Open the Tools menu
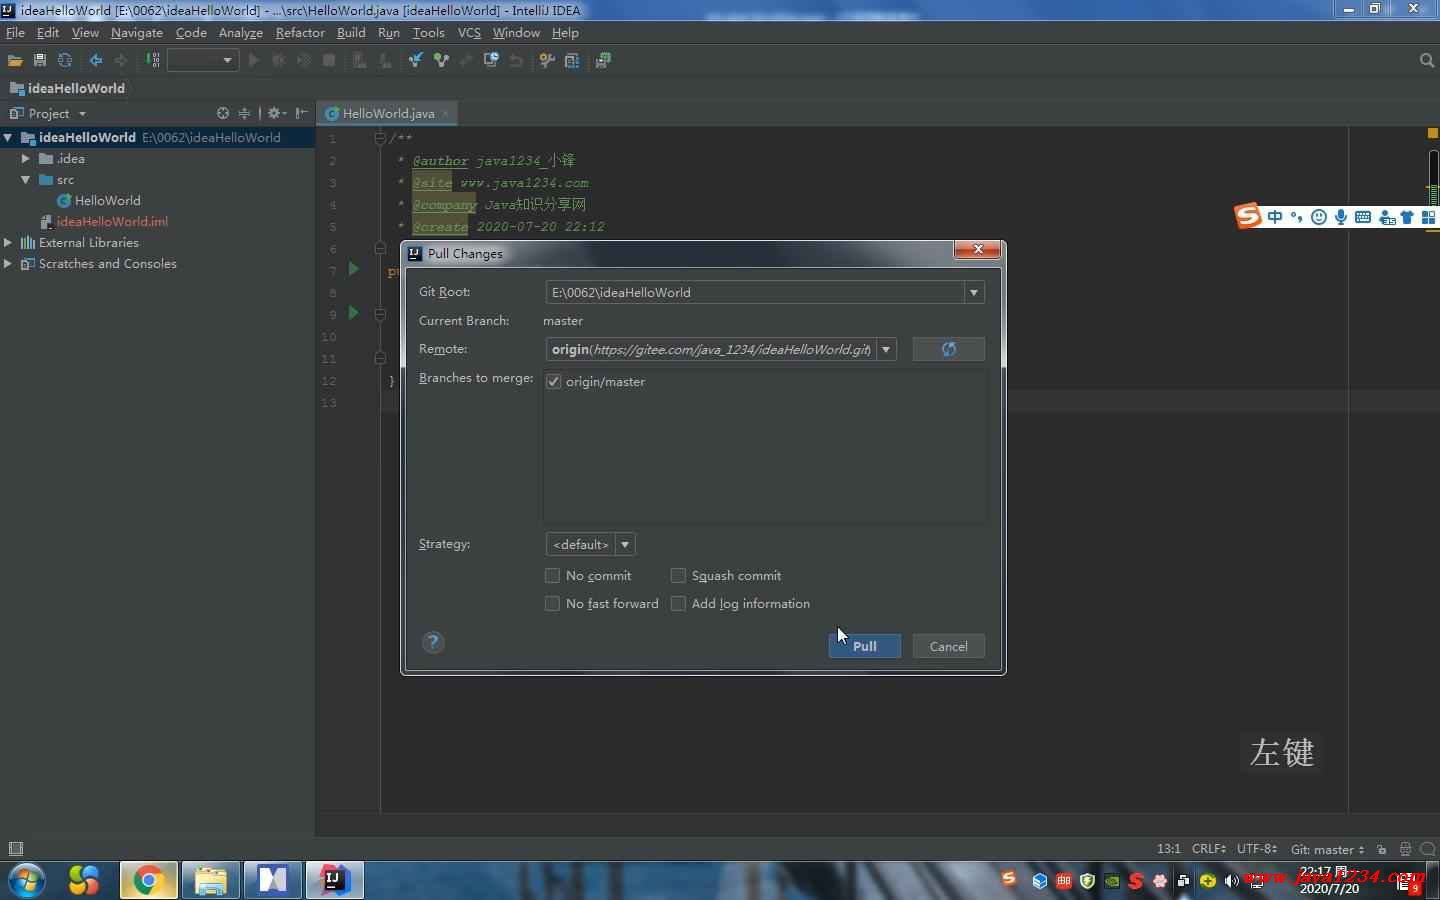 (428, 32)
